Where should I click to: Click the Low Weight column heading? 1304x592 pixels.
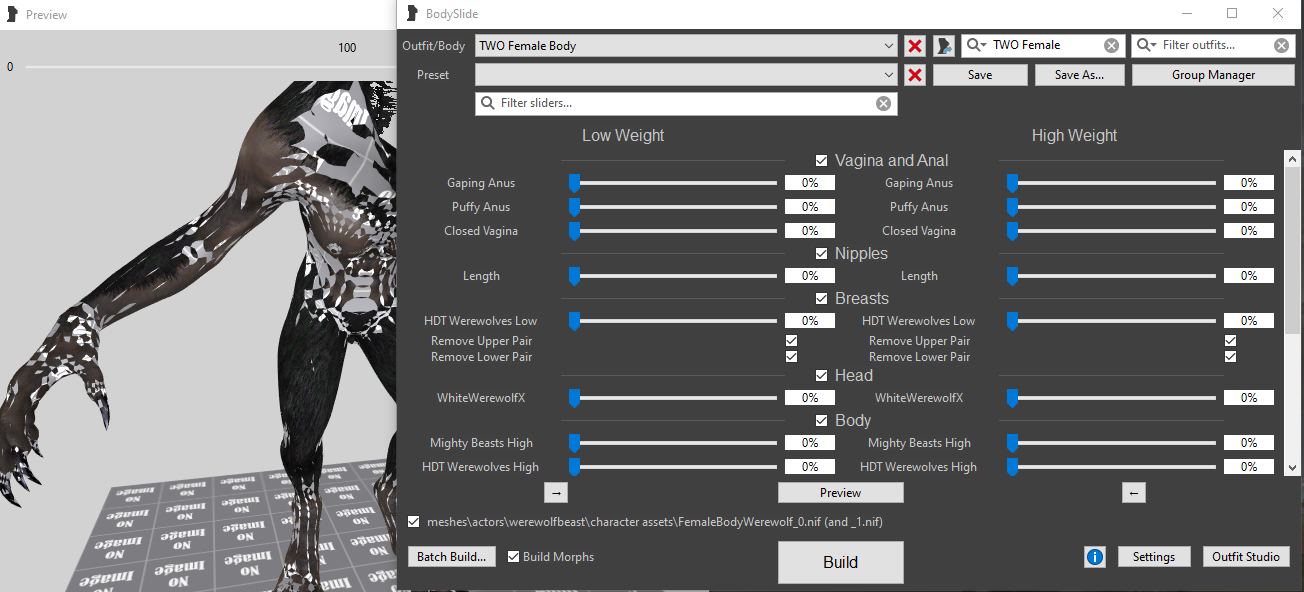coord(623,136)
